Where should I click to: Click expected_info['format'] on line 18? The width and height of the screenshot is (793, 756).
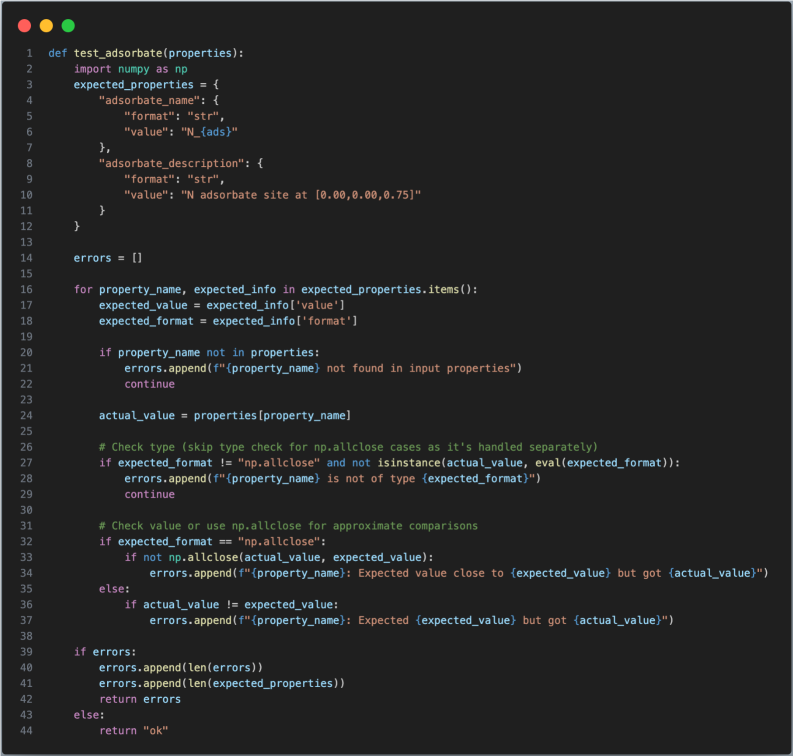pyautogui.click(x=285, y=321)
